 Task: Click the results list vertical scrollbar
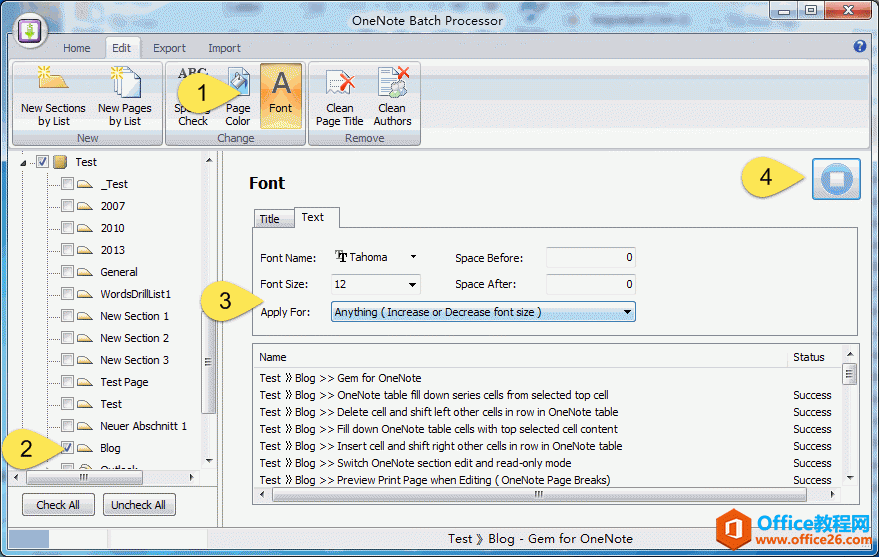[x=850, y=420]
